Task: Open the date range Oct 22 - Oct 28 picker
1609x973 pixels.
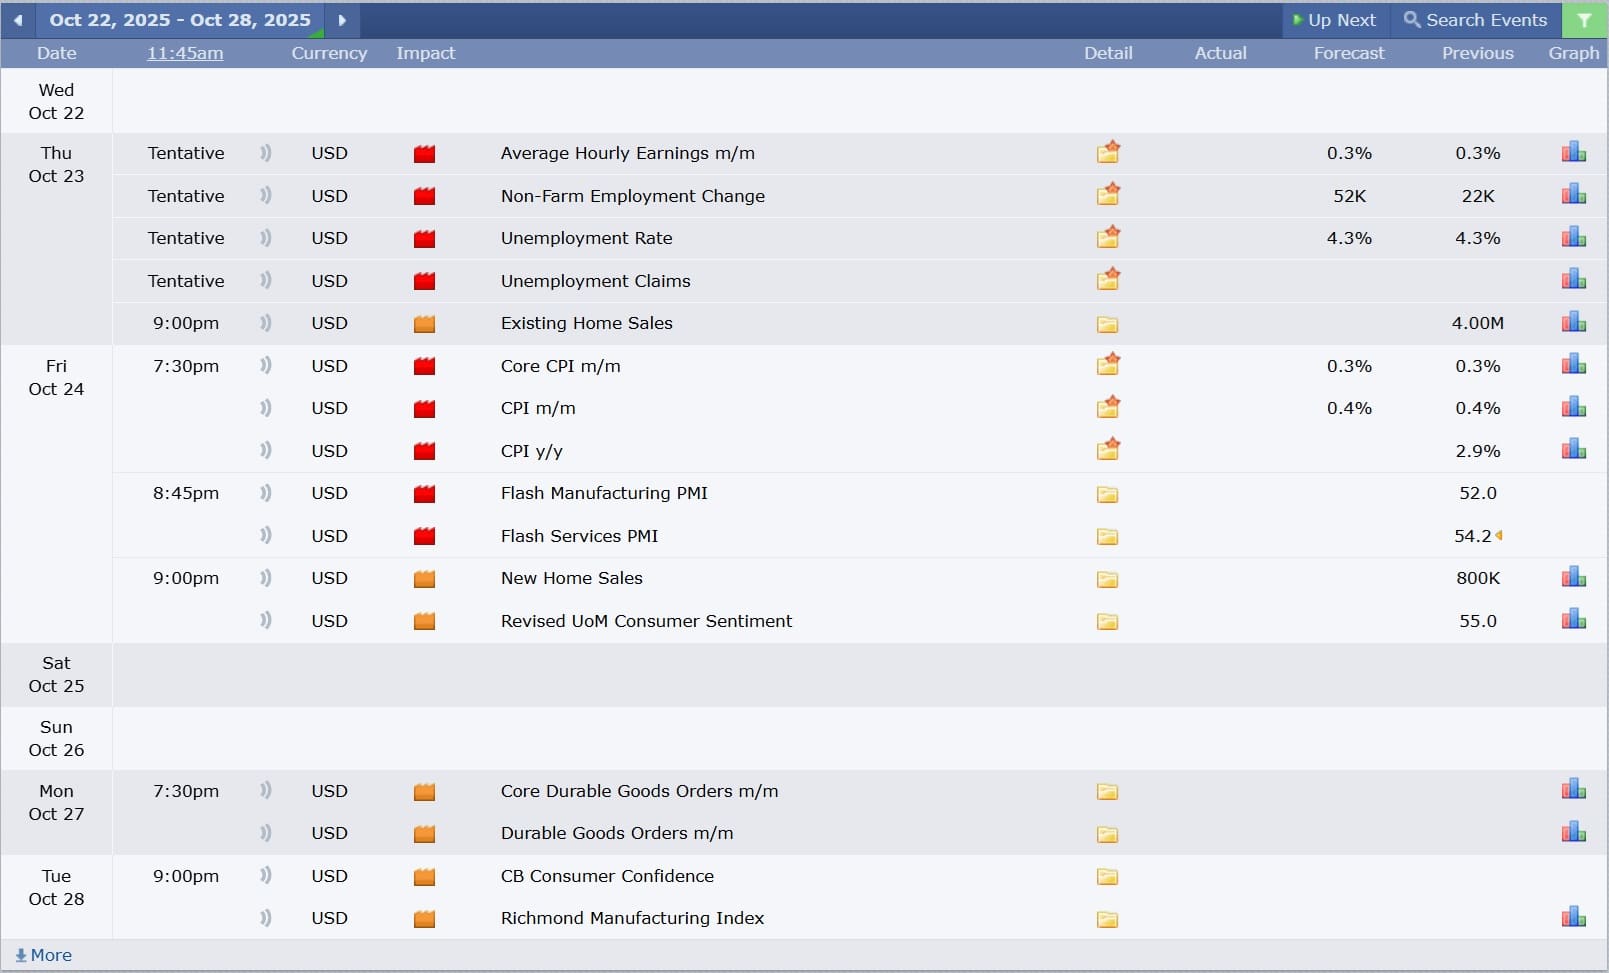Action: click(x=180, y=20)
